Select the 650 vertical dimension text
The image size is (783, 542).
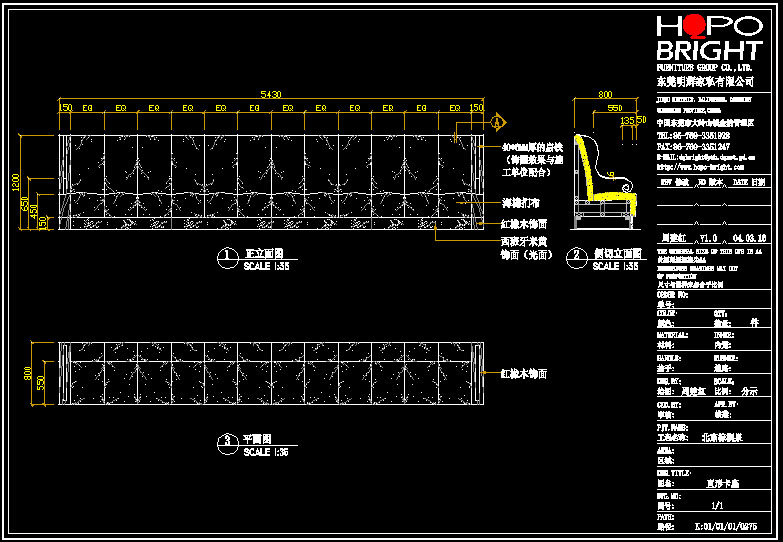pos(25,204)
